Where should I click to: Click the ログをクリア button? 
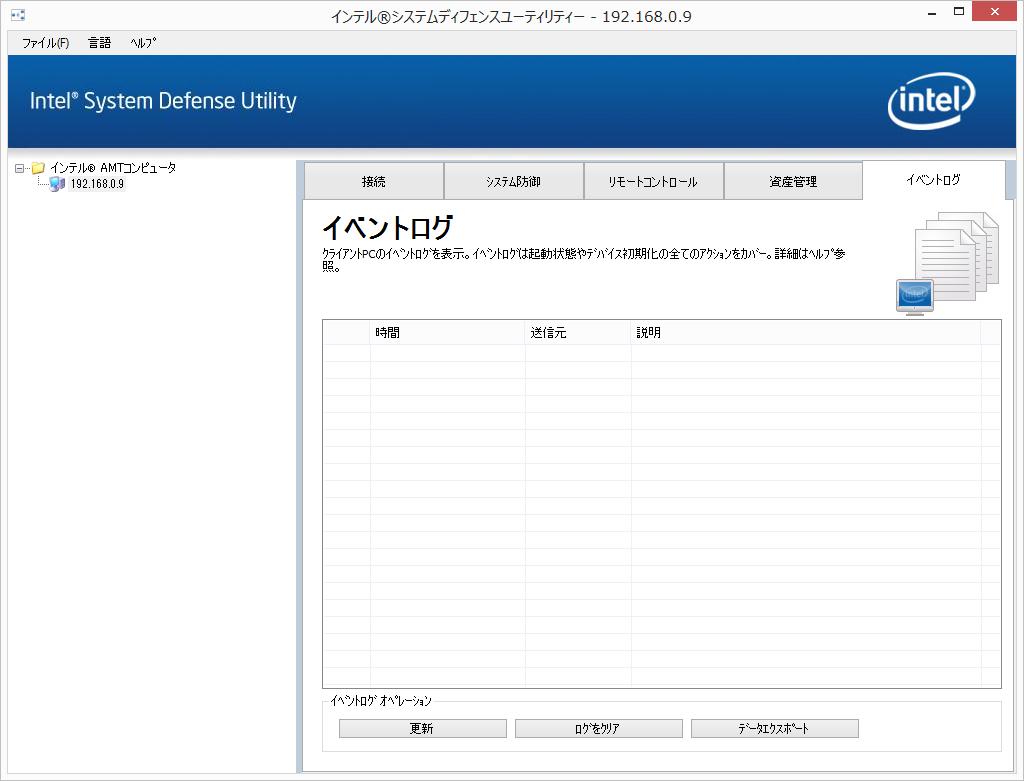599,728
